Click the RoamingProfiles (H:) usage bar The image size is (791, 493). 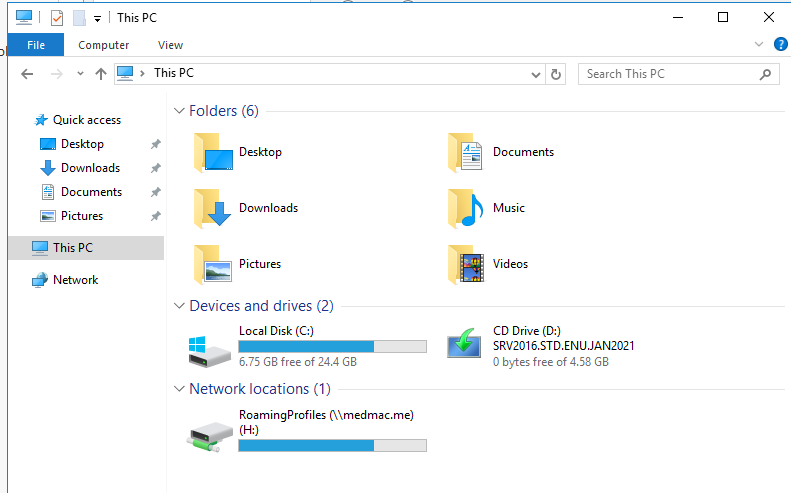coord(332,446)
